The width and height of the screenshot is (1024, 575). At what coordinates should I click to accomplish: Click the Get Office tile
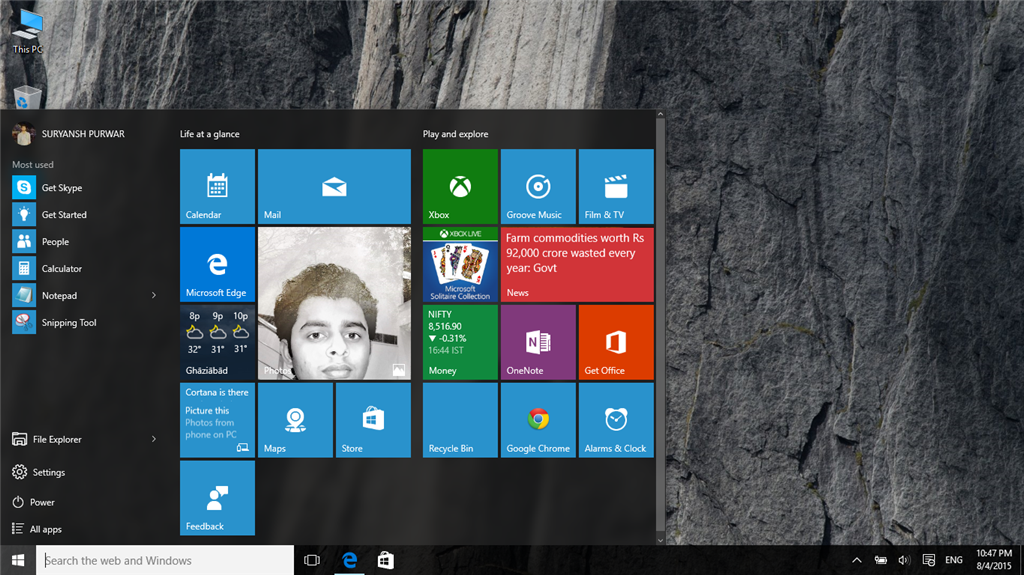tap(616, 342)
